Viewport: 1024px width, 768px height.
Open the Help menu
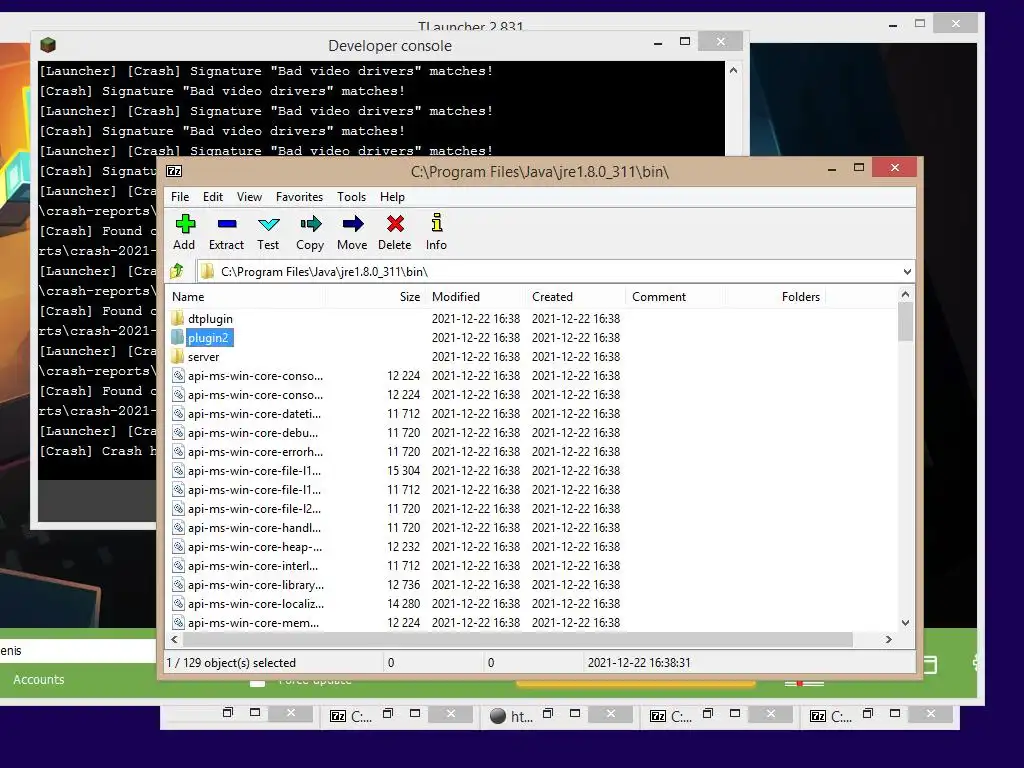tap(392, 197)
